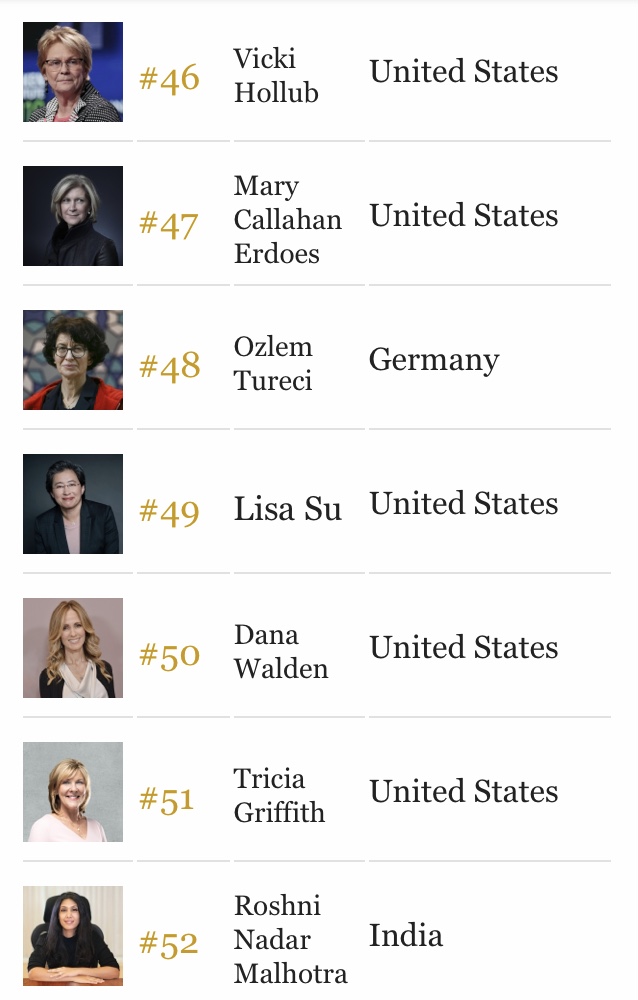This screenshot has height=1000, width=638.
Task: Click the #50 rank label
Action: tap(169, 654)
